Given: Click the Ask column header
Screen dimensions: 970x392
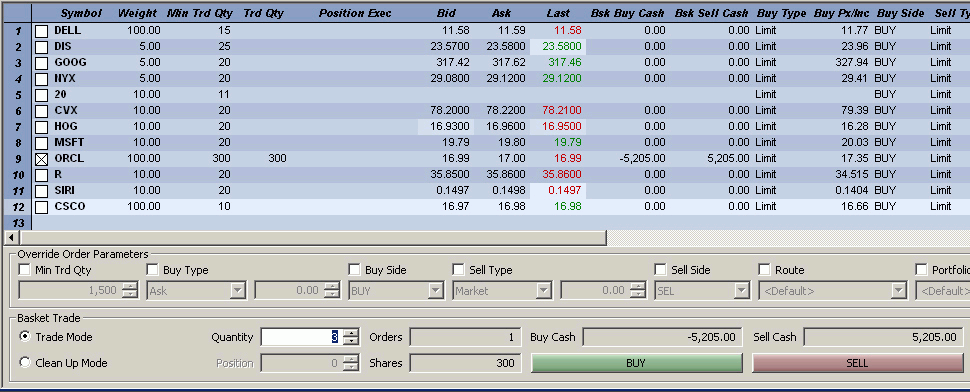Looking at the screenshot, I should (502, 13).
